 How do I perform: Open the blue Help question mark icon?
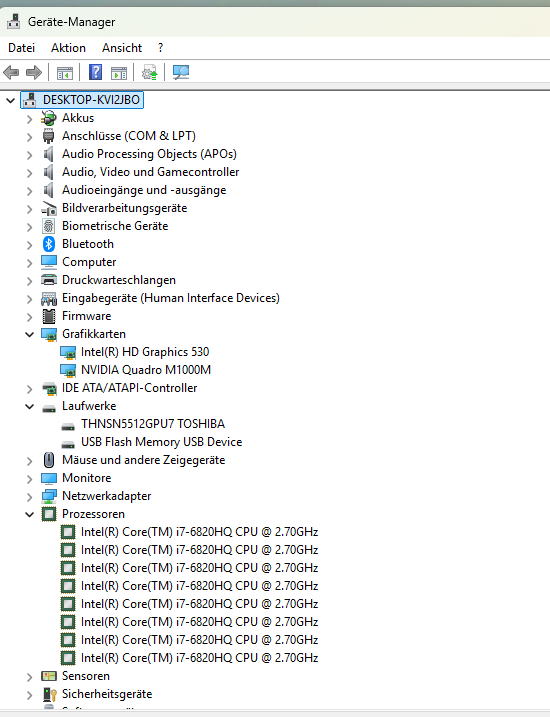(95, 72)
